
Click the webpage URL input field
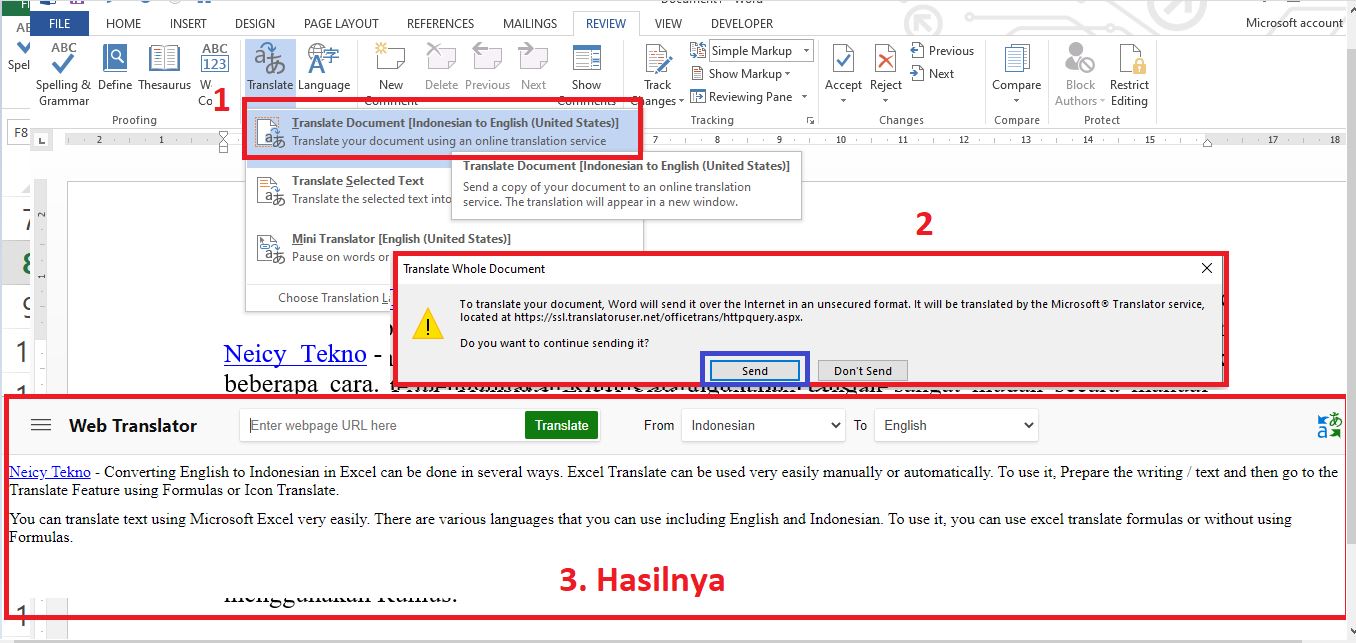click(382, 425)
